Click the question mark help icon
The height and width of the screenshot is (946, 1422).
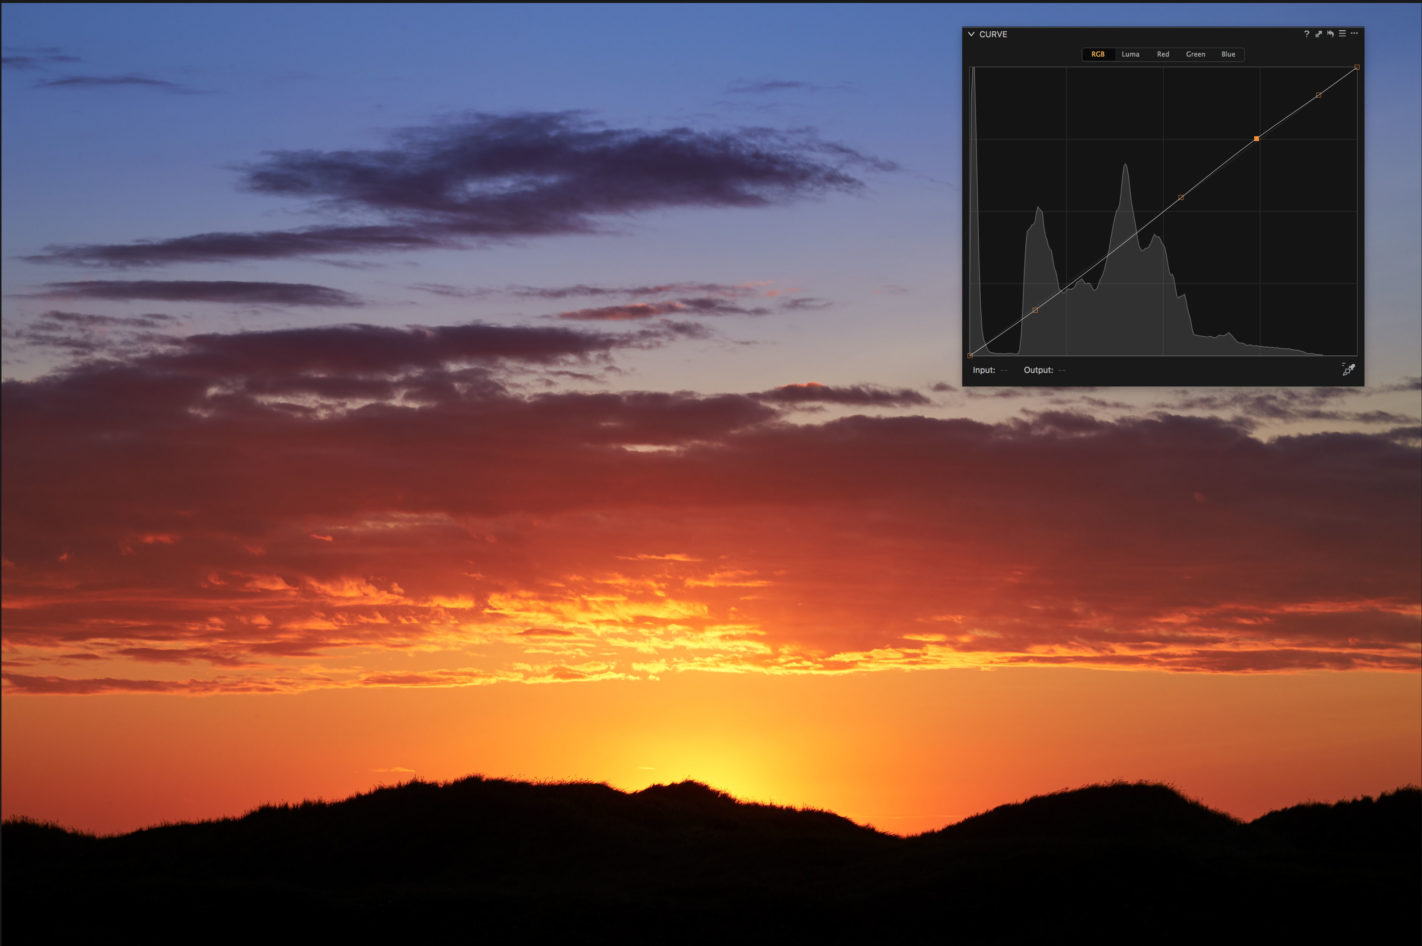click(1306, 33)
